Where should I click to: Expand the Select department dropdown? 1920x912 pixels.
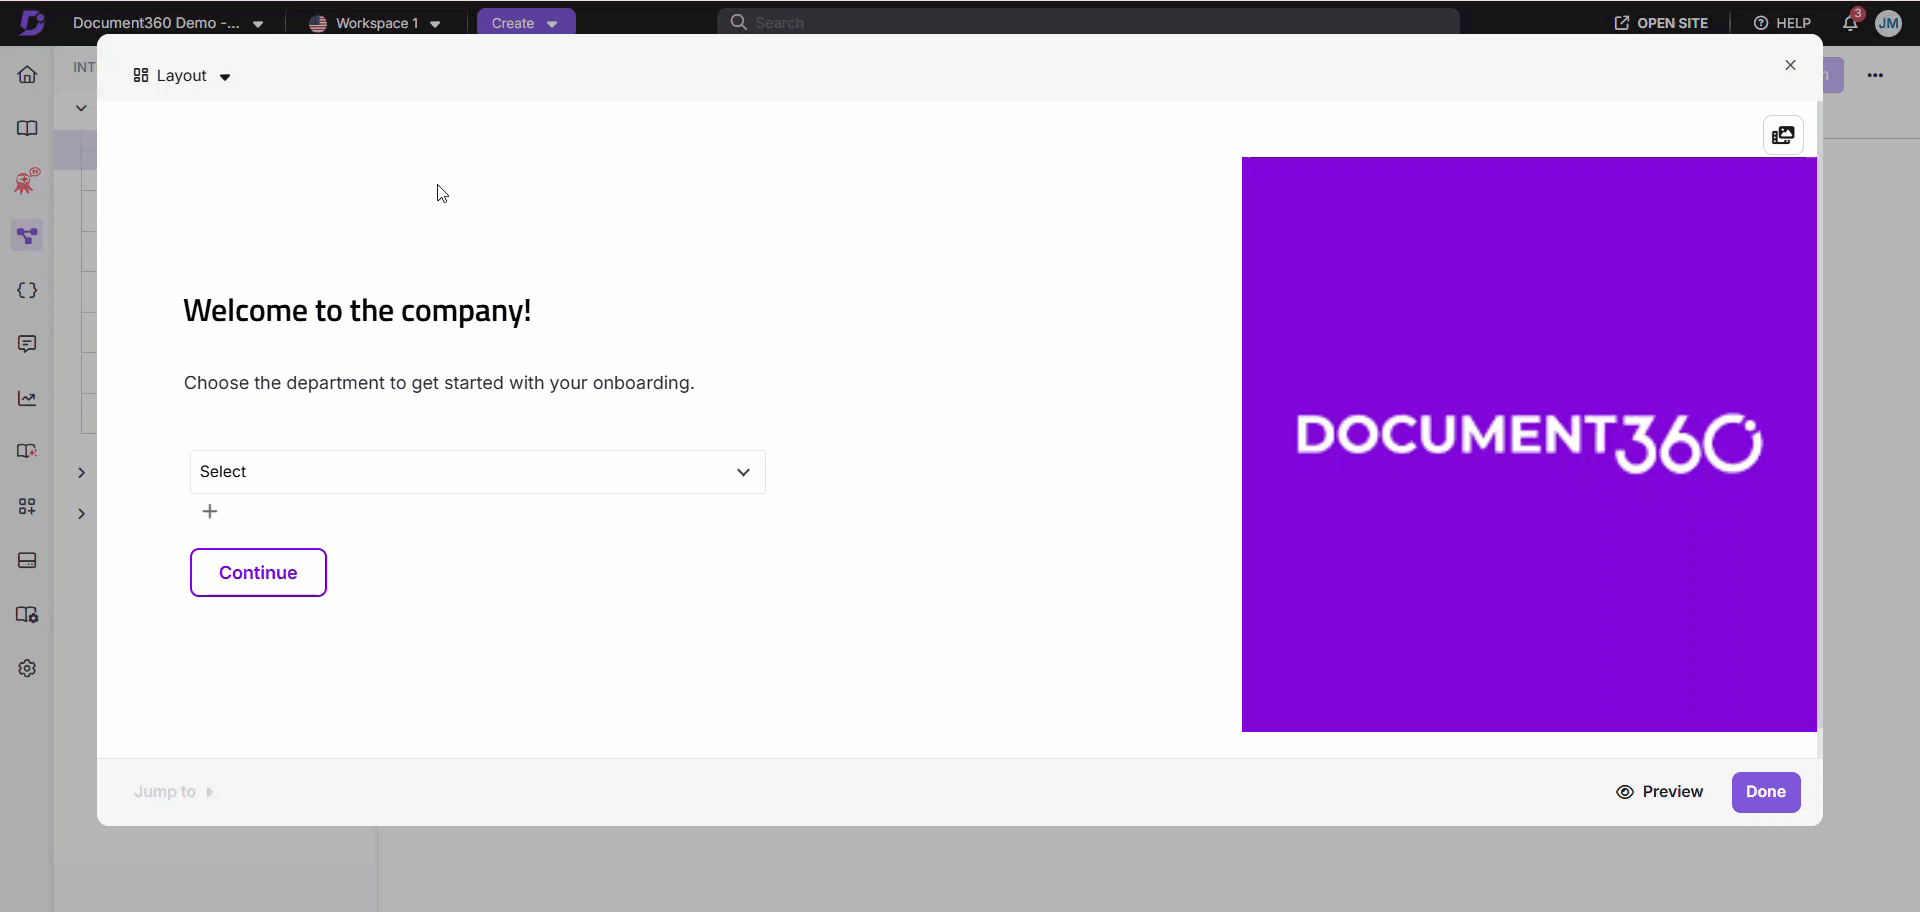tap(477, 472)
